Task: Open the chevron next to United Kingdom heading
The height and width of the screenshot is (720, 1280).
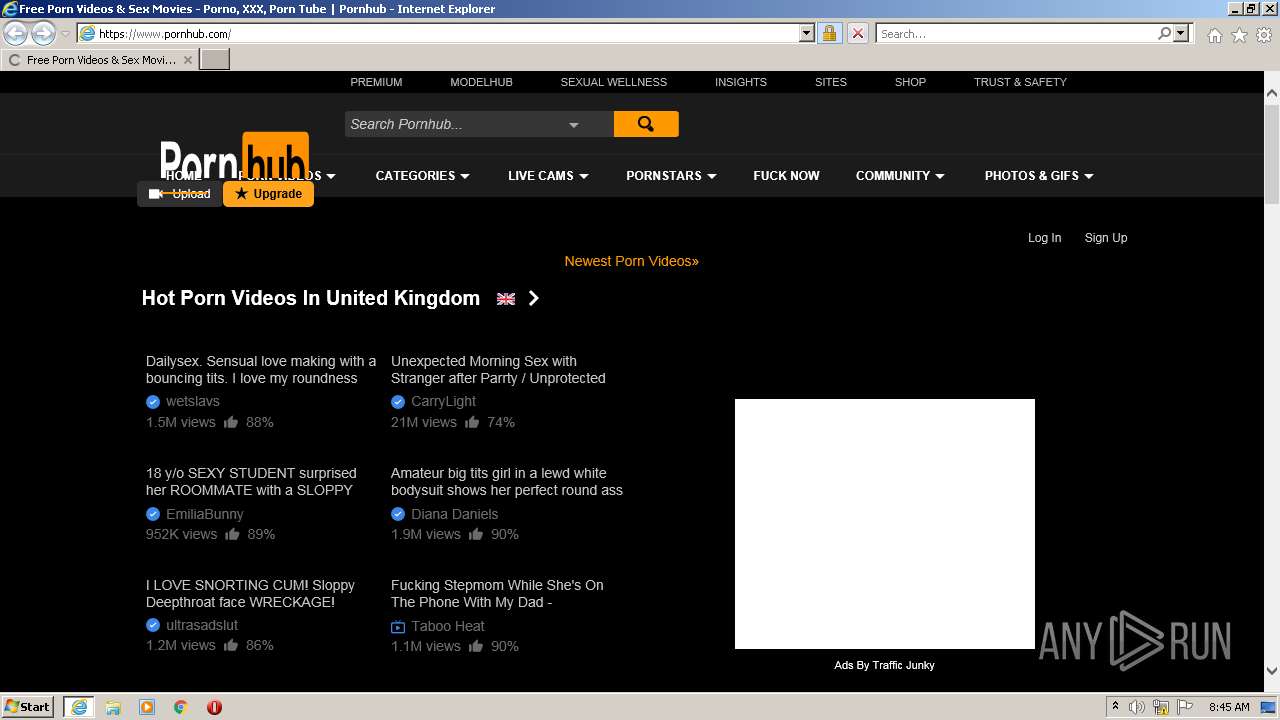Action: point(534,298)
